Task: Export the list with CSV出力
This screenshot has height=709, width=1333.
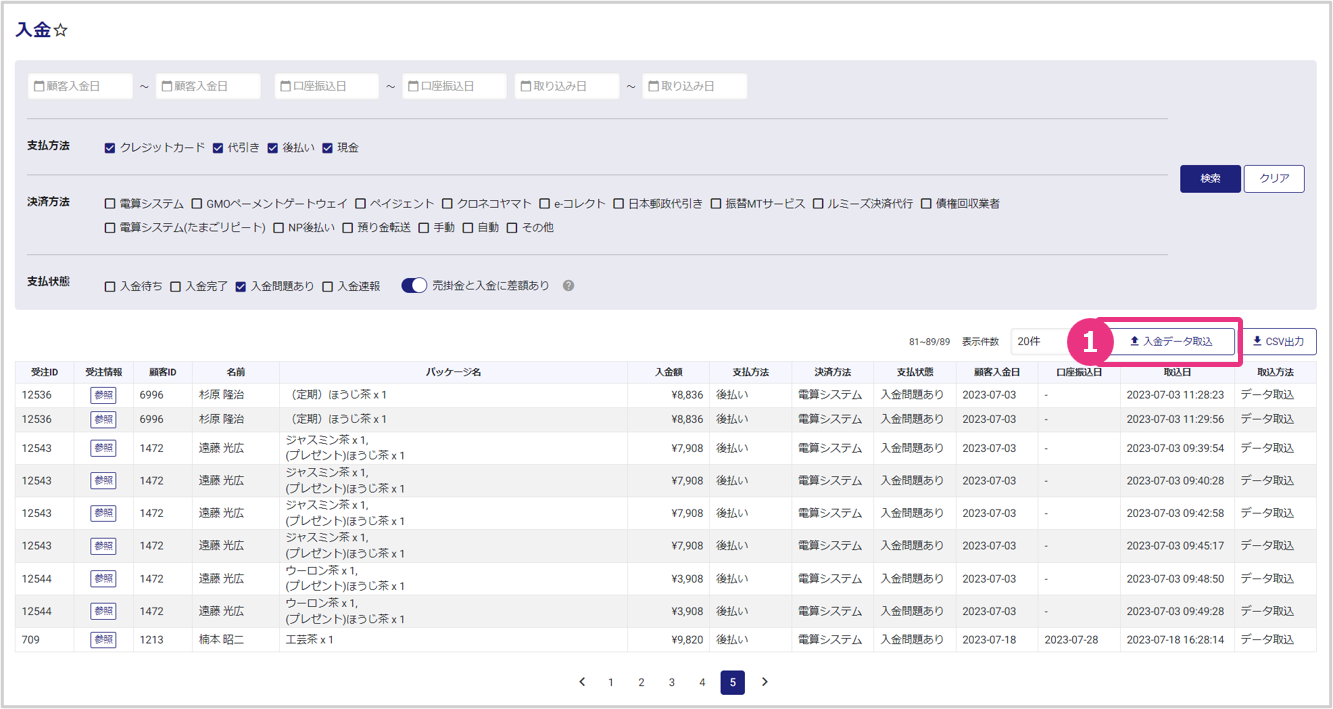Action: pos(1279,342)
